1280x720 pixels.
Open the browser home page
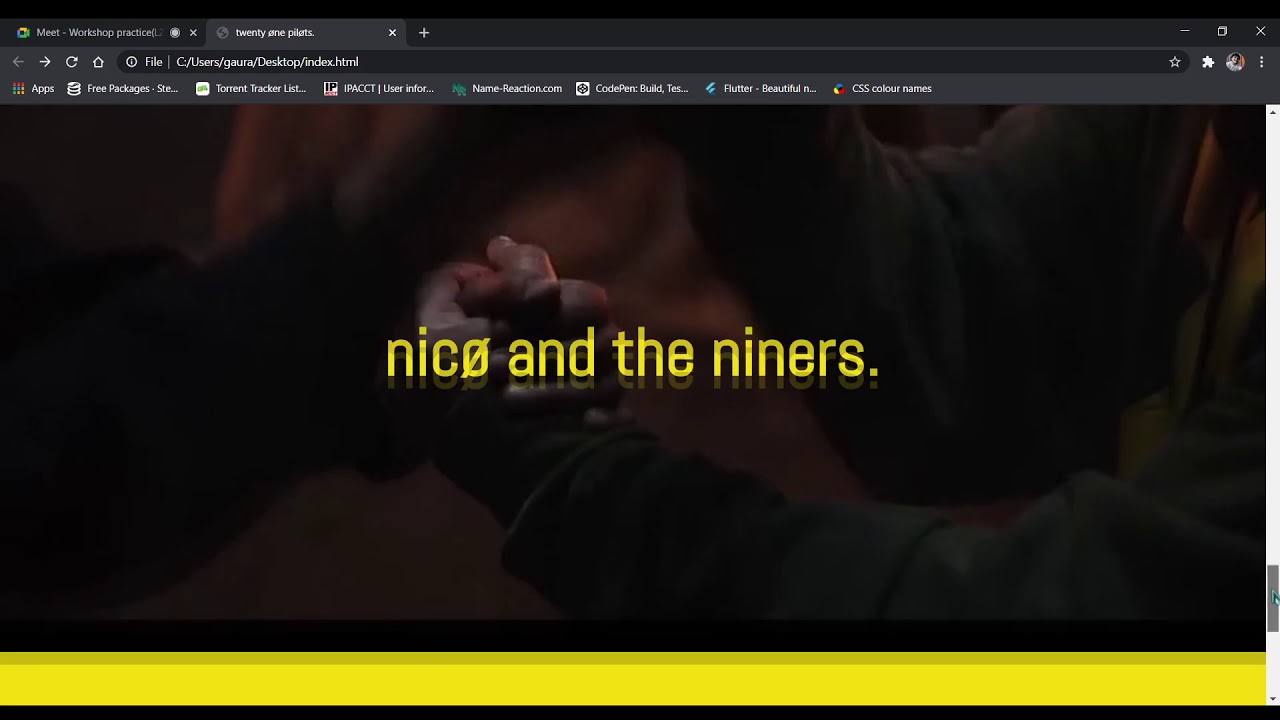click(98, 62)
